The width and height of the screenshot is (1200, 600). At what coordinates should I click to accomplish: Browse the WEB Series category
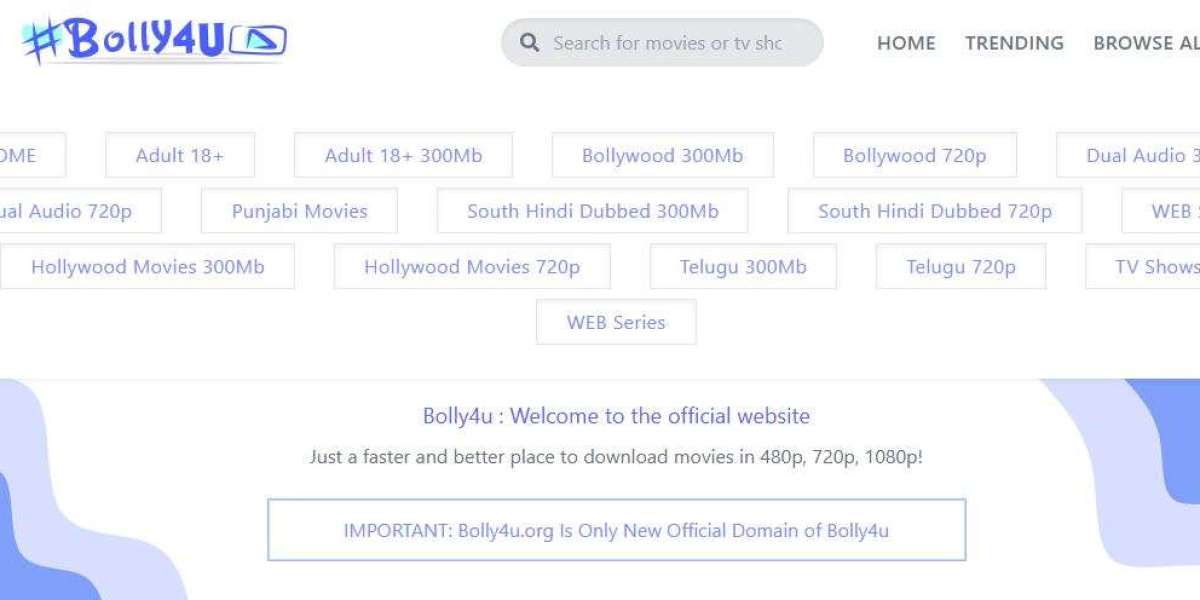tap(616, 322)
